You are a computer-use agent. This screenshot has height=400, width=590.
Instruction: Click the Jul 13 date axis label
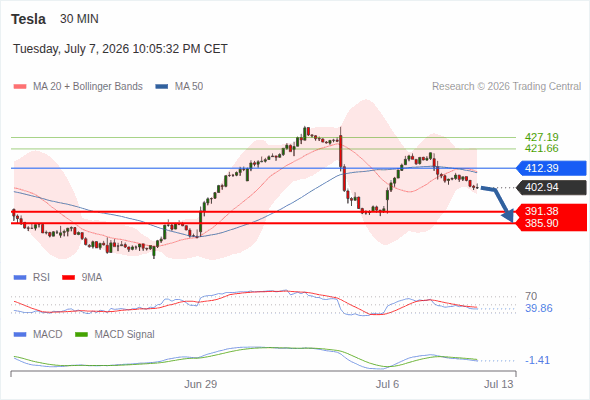click(499, 384)
